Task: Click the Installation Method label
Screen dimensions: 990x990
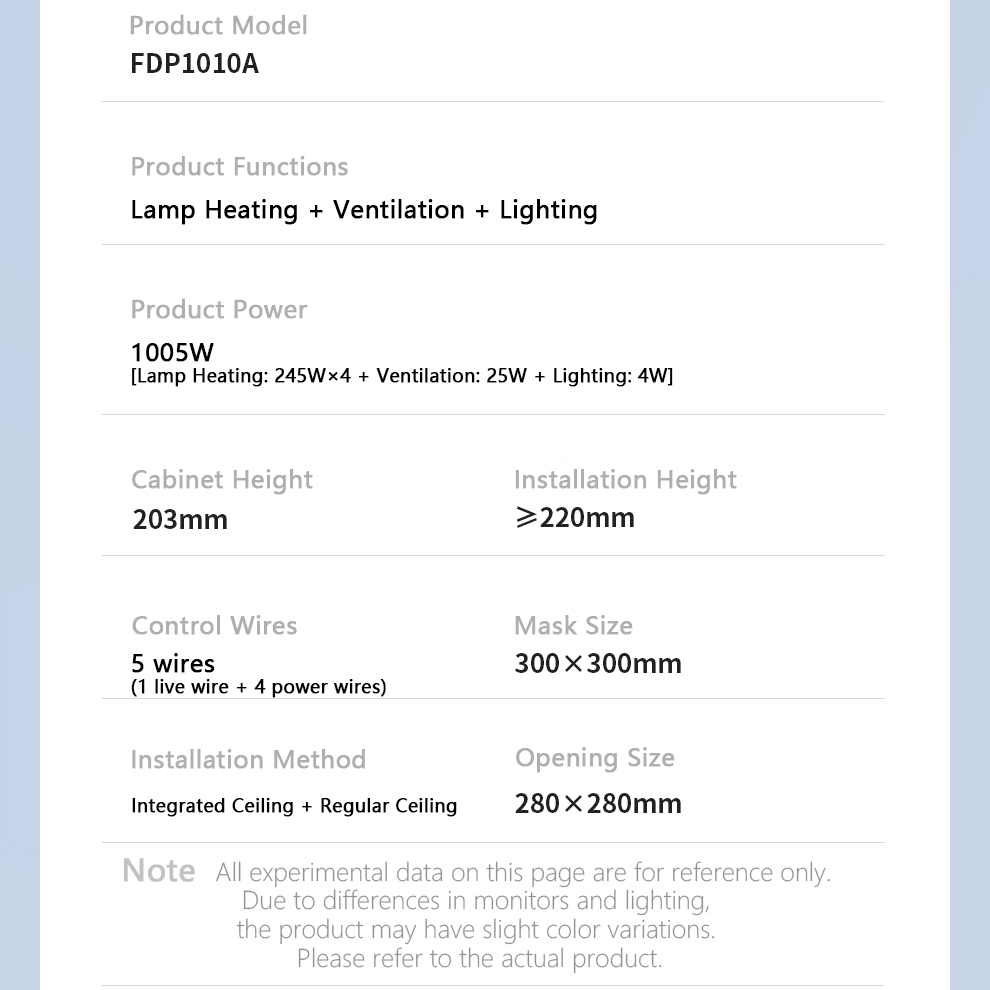Action: [x=248, y=760]
